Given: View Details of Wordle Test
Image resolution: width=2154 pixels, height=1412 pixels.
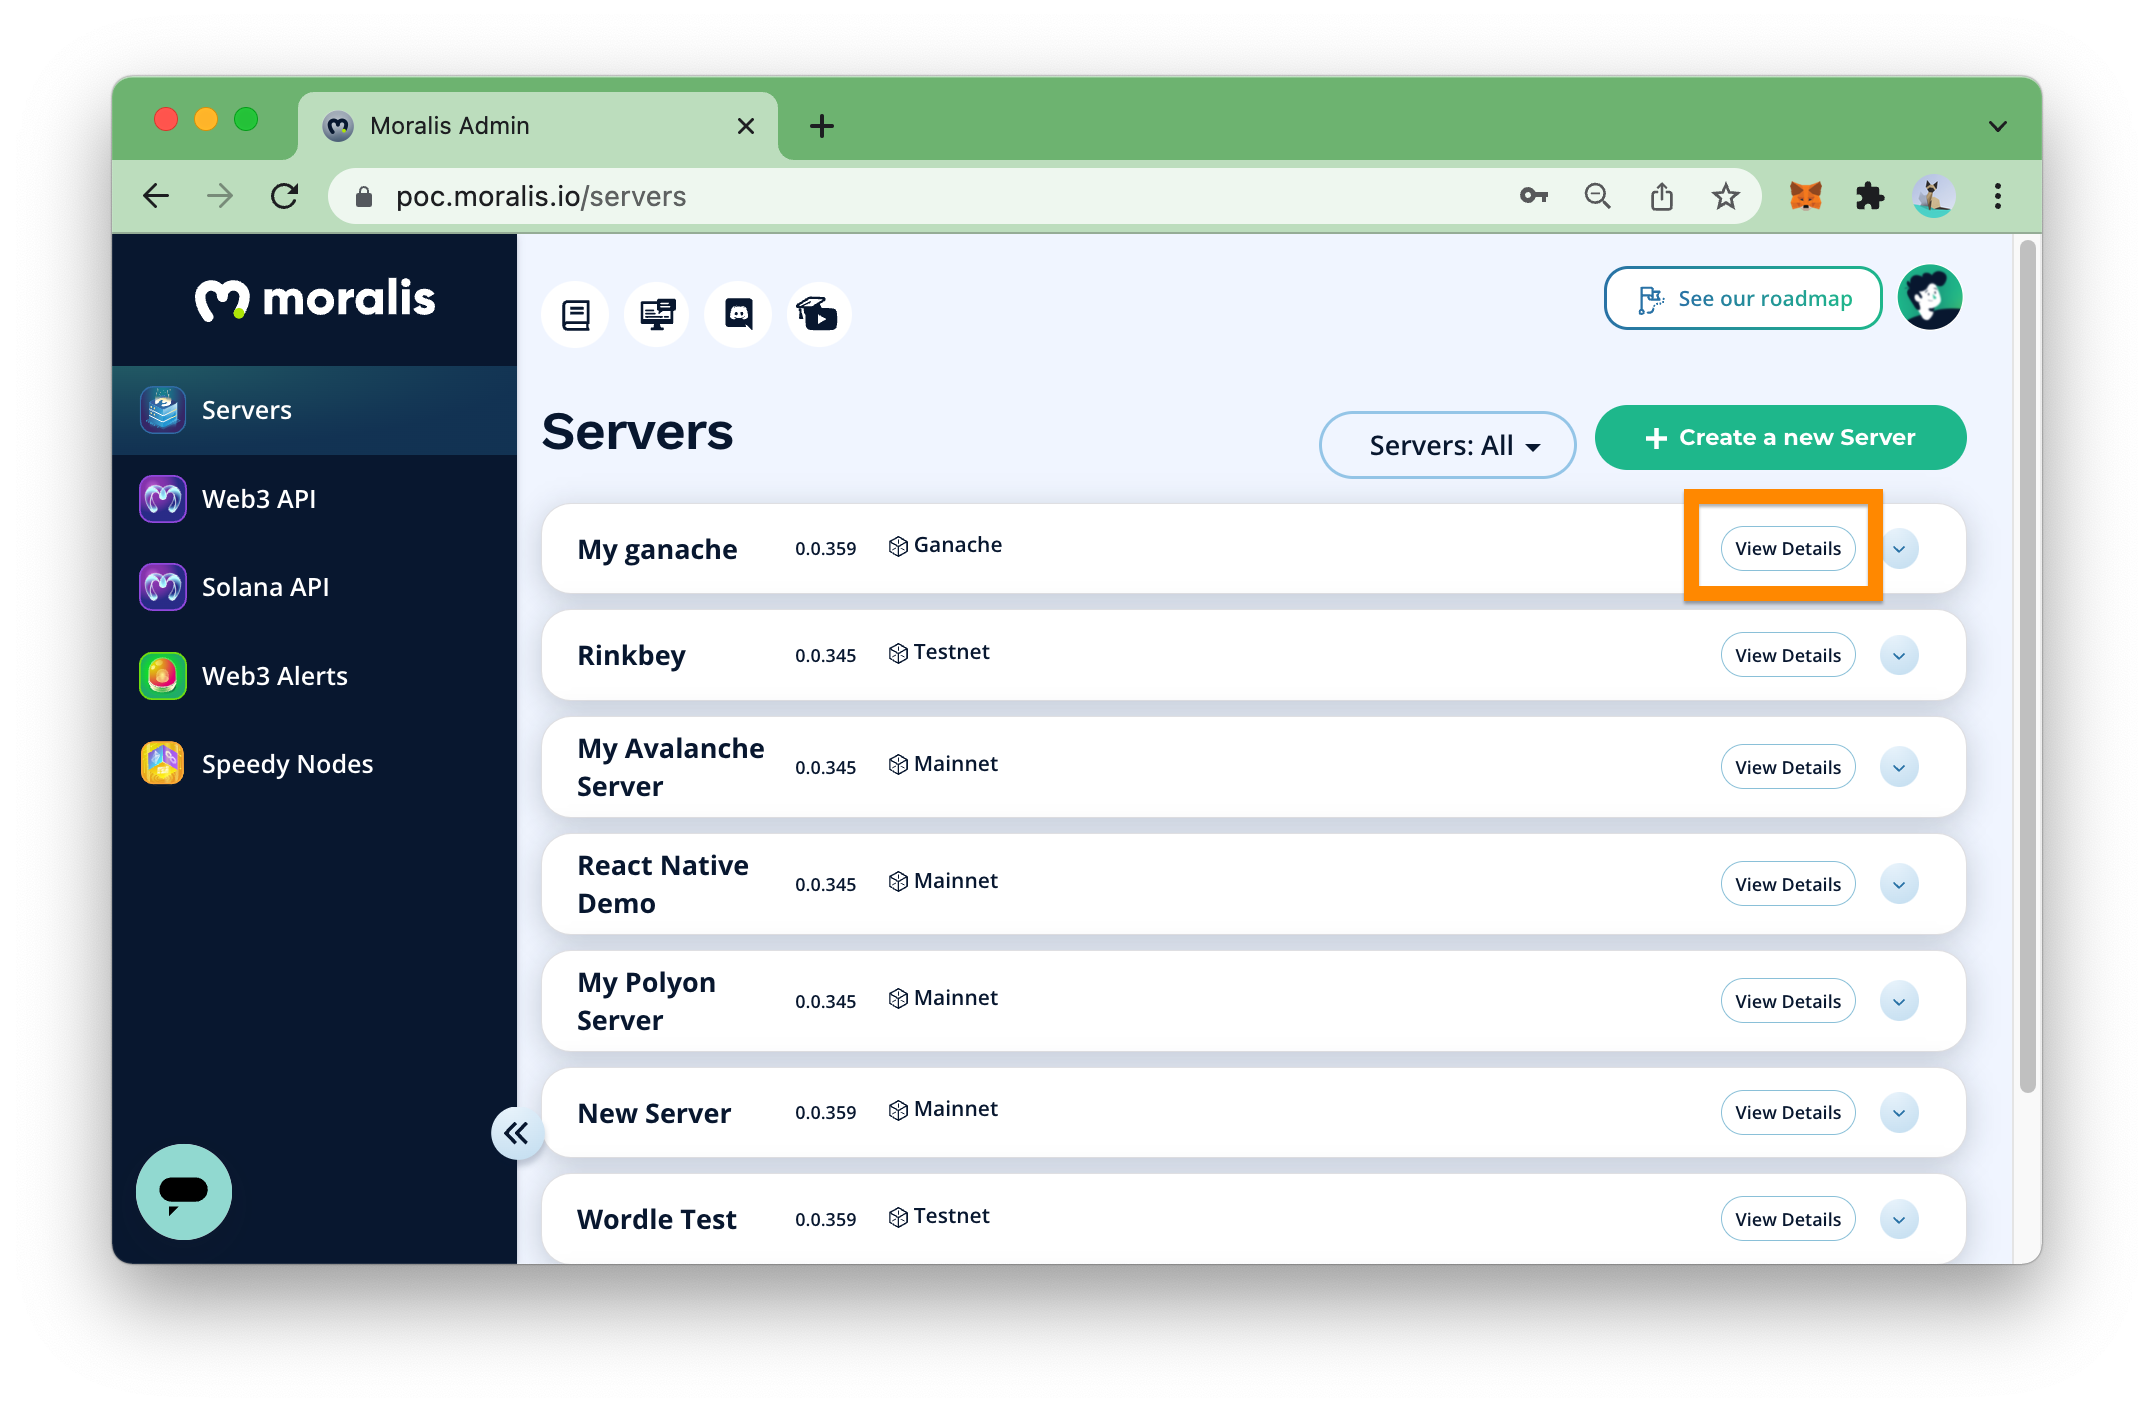Looking at the screenshot, I should [x=1788, y=1220].
